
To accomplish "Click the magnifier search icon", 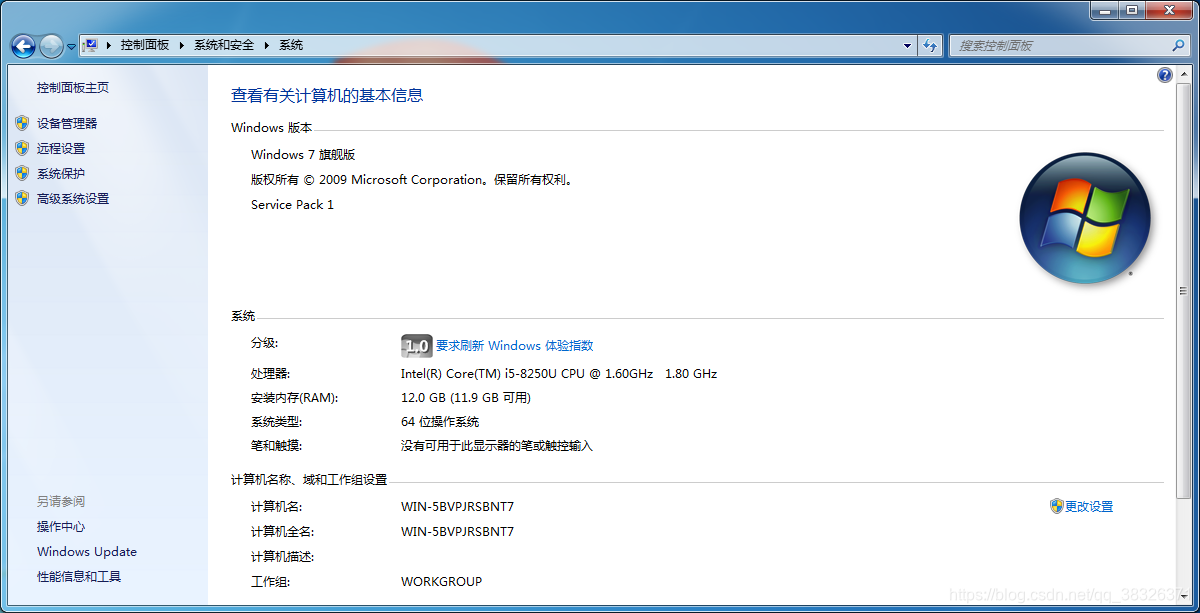I will [1178, 46].
